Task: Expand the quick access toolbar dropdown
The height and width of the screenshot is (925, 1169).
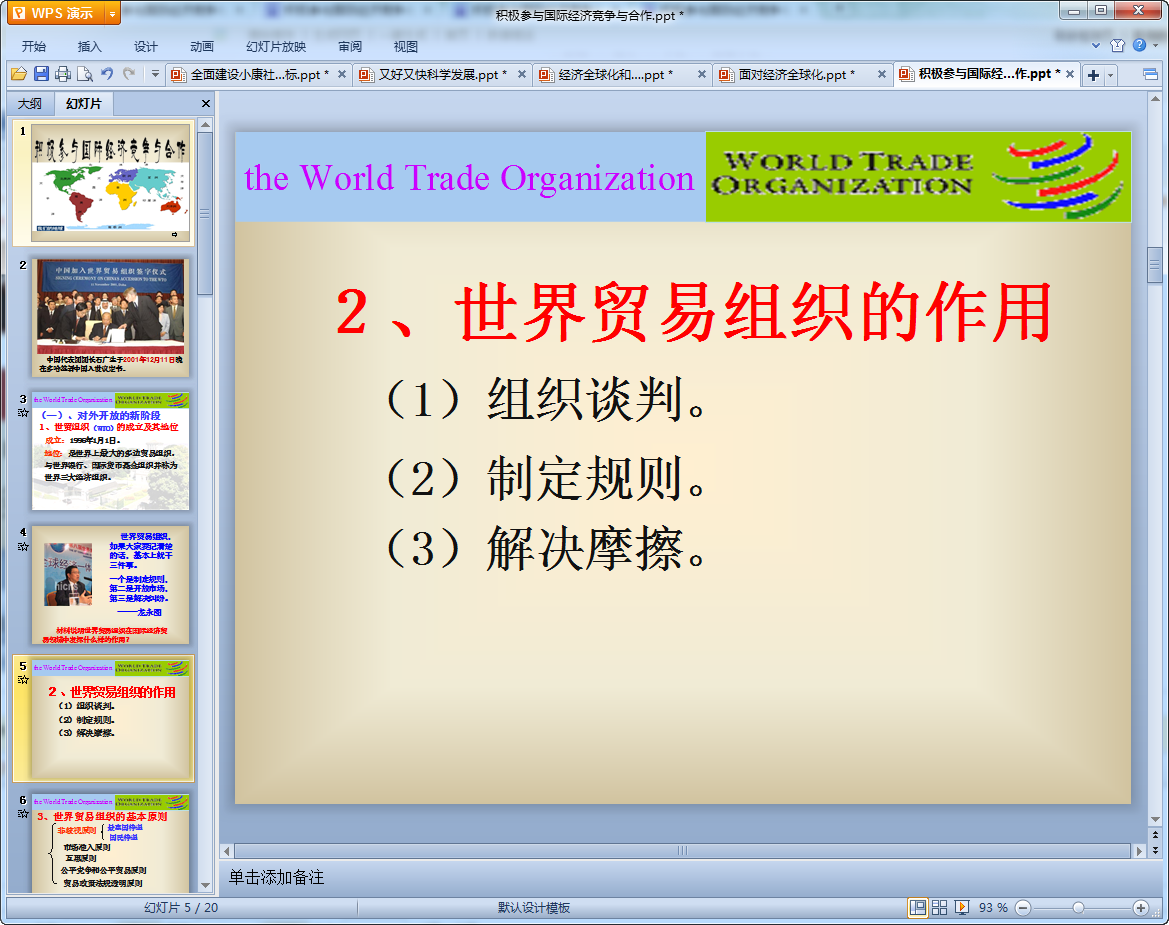Action: [155, 74]
